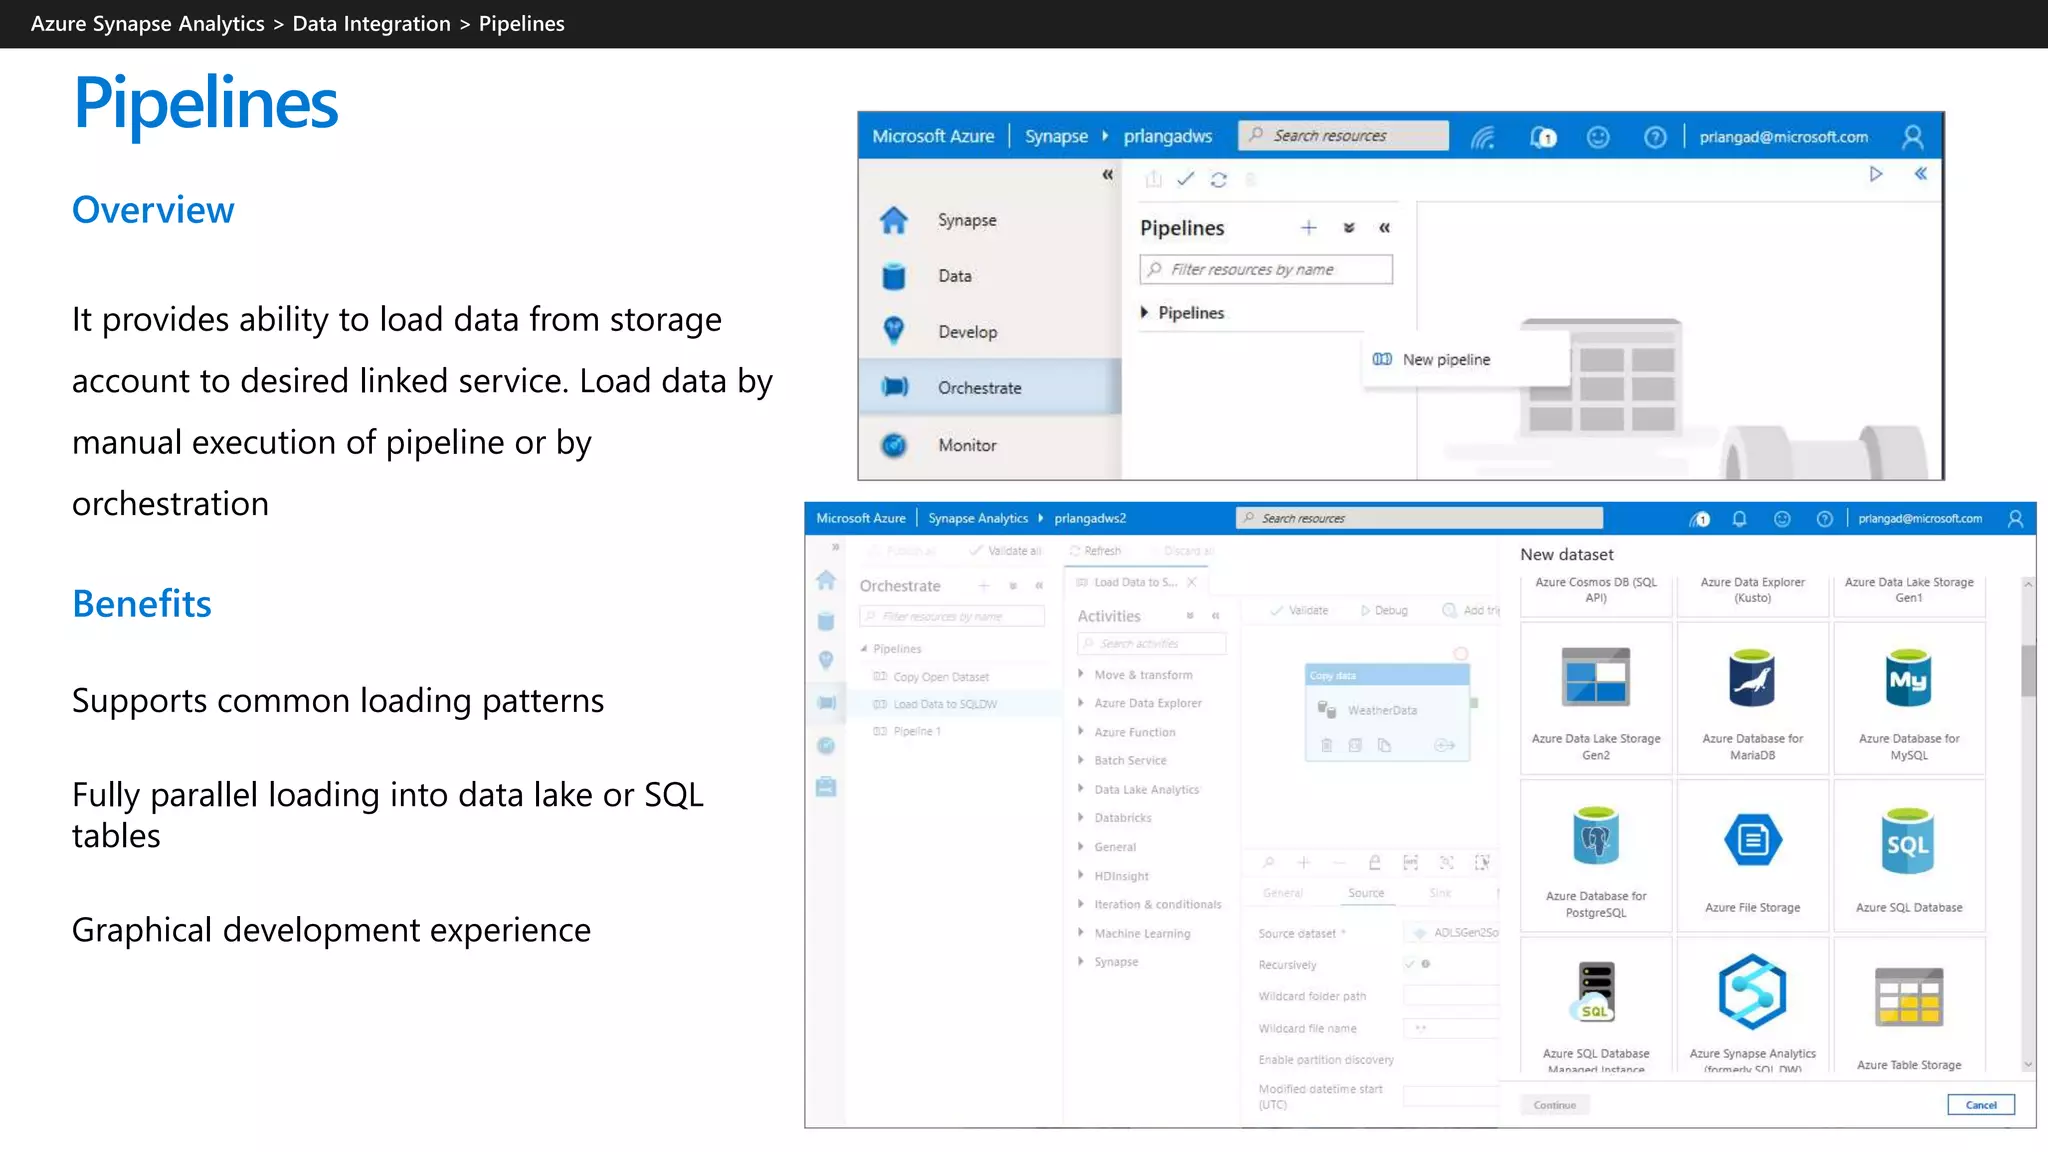Expand the Move & transform activities group
Screen dimensions: 2048x1152
pyautogui.click(x=1081, y=675)
